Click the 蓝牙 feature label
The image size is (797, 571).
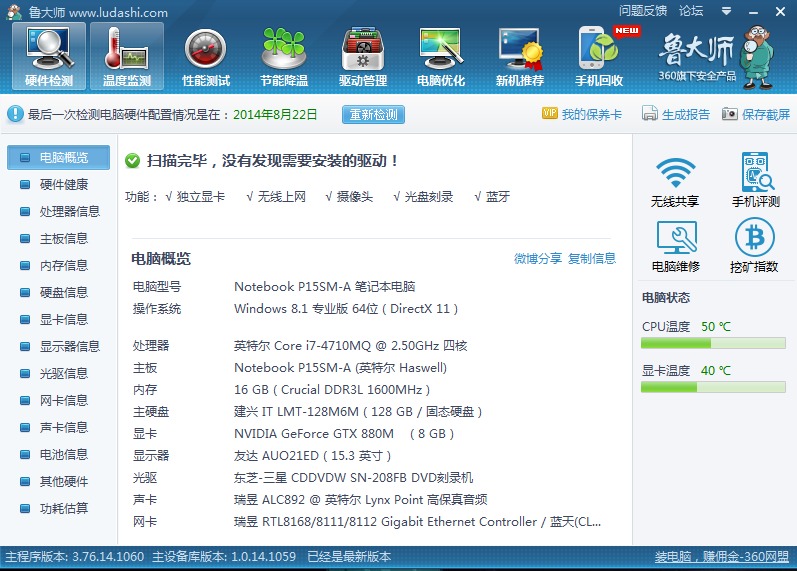(x=498, y=197)
